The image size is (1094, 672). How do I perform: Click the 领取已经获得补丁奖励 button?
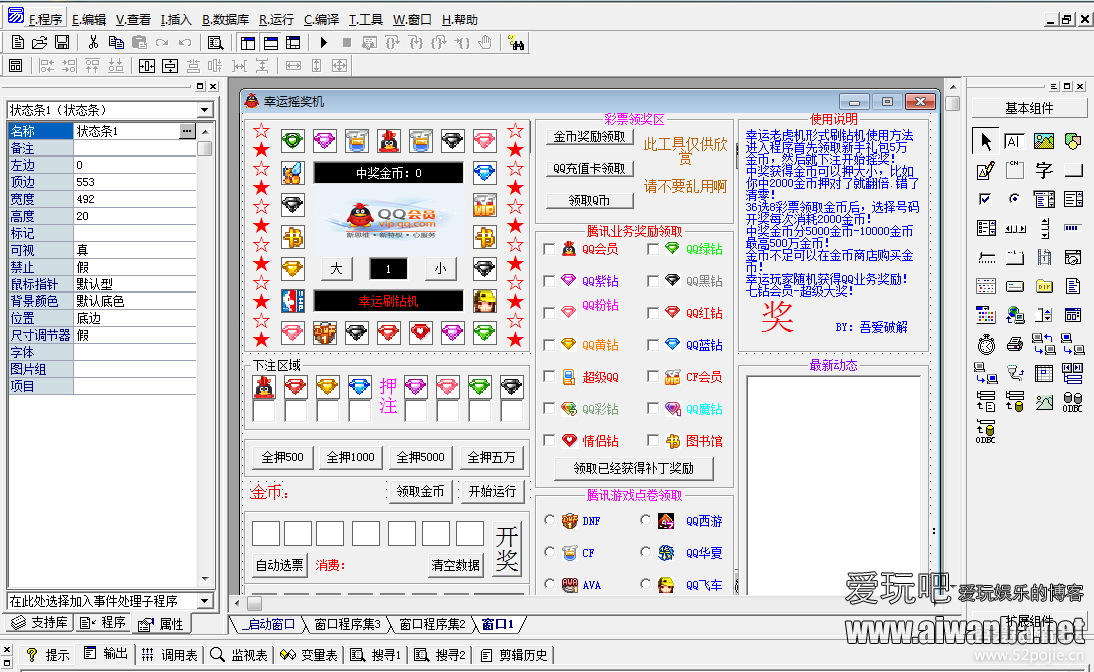[634, 468]
